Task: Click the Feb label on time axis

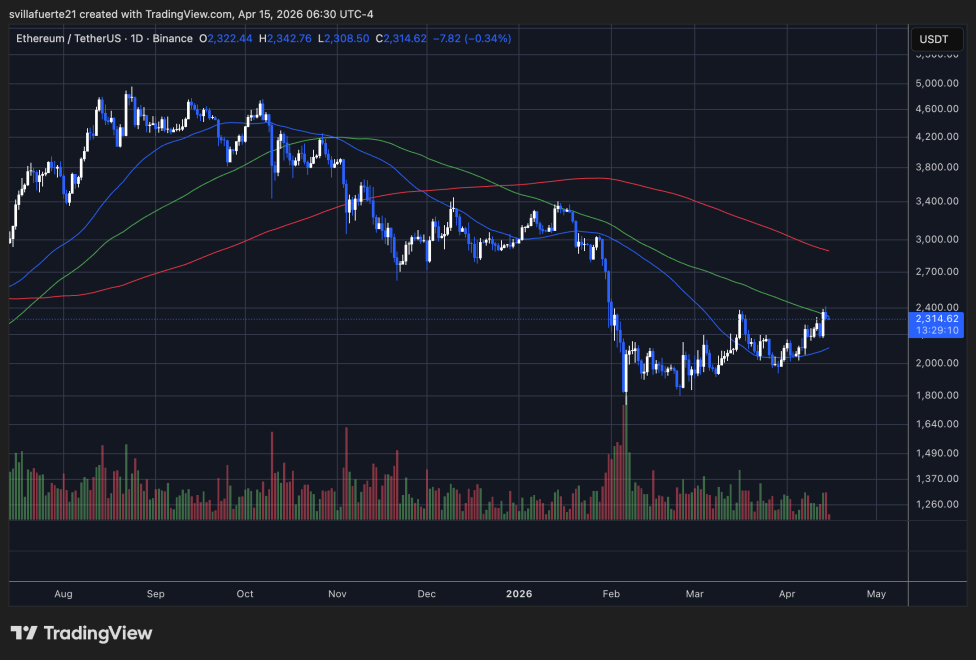Action: 610,594
